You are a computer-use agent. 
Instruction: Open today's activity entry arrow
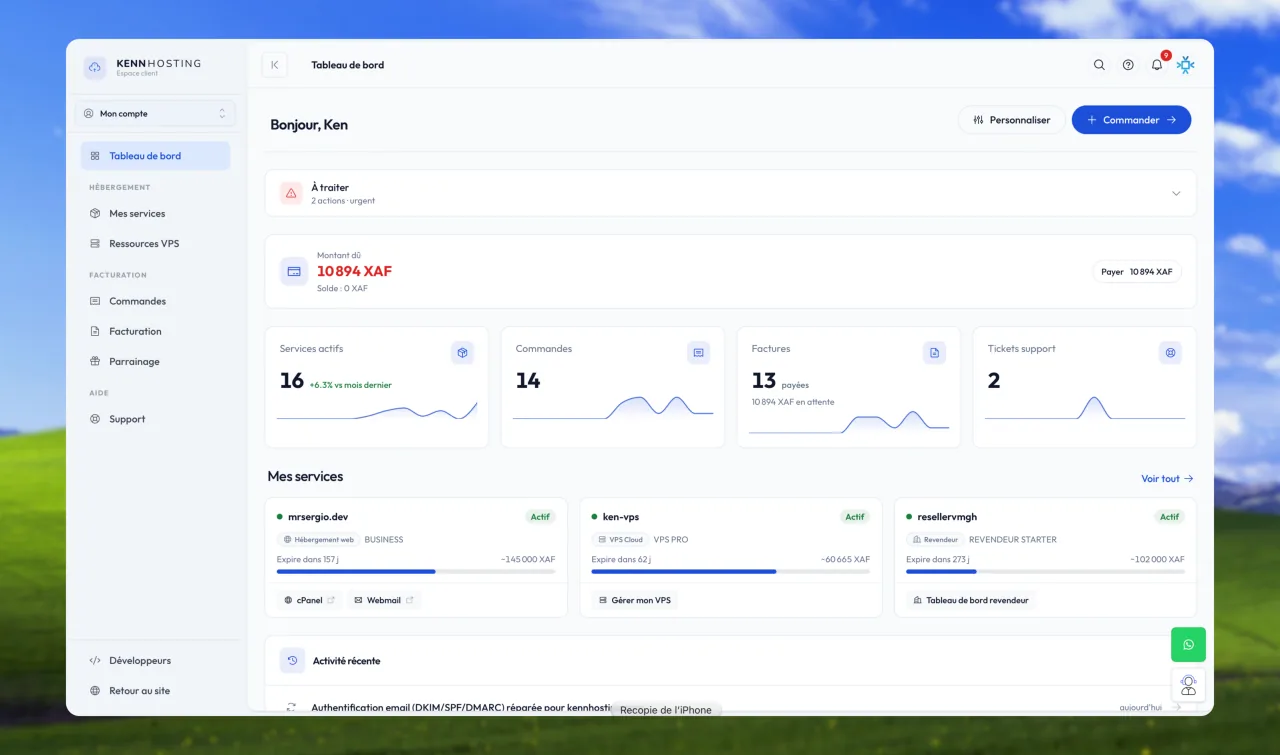click(1176, 707)
